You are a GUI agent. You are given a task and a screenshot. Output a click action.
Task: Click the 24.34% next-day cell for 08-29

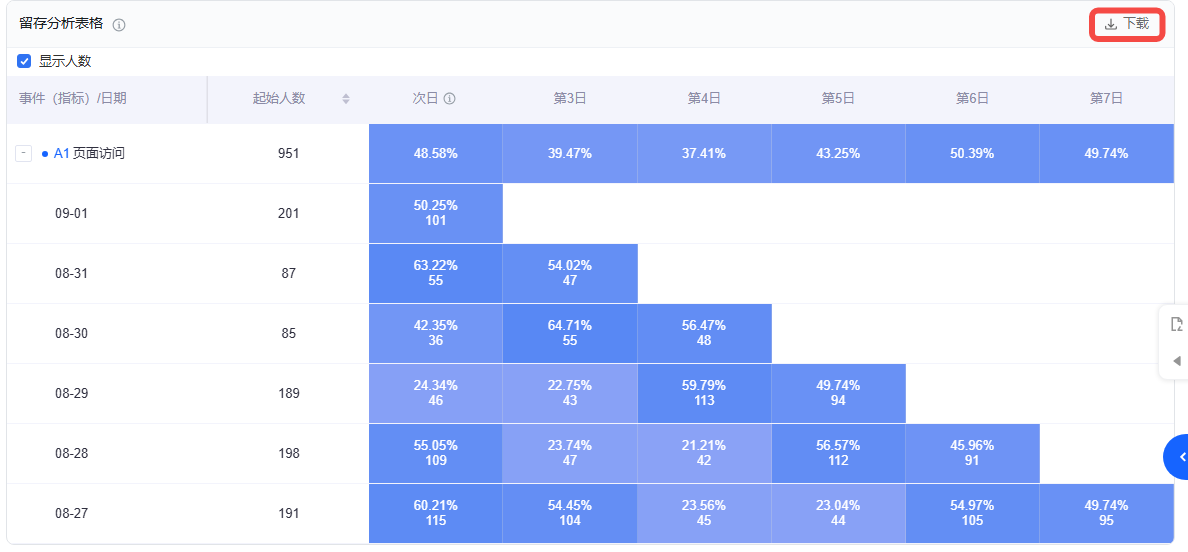[x=435, y=393]
